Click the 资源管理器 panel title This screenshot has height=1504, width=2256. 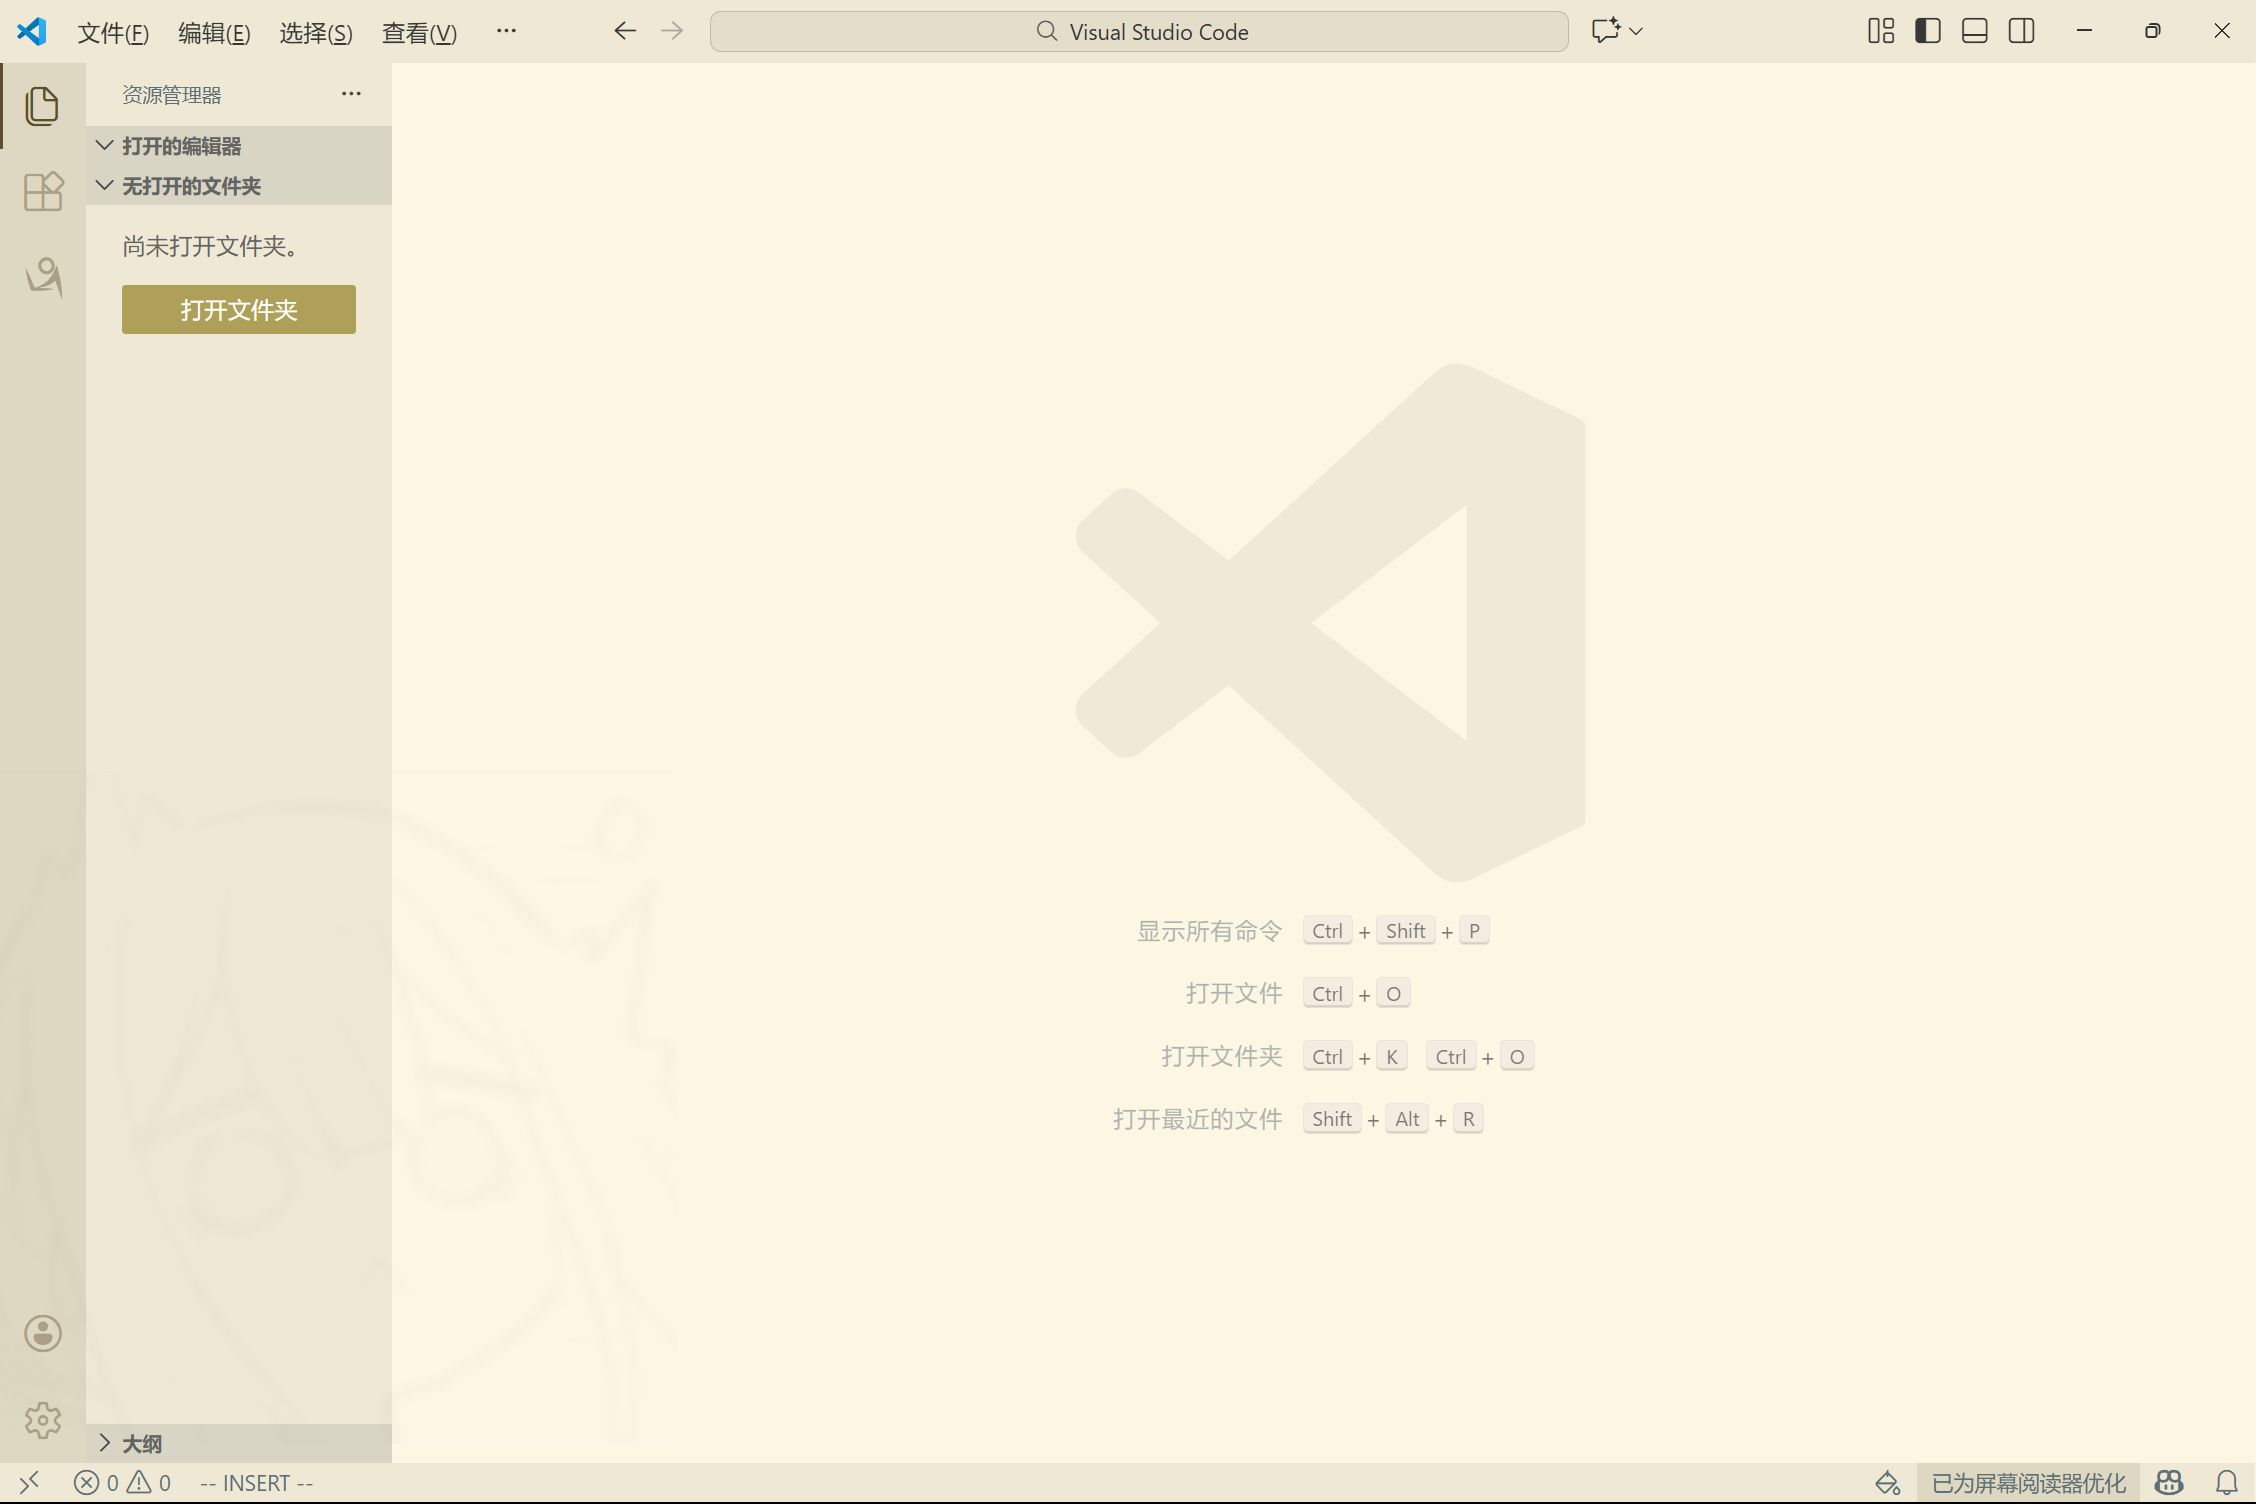coord(172,95)
